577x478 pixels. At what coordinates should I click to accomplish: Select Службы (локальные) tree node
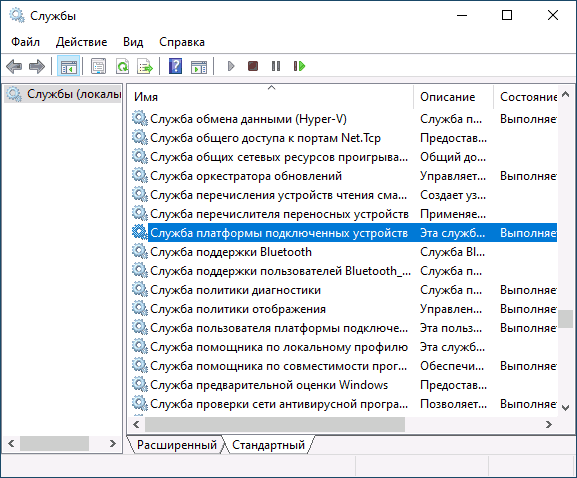[x=63, y=94]
